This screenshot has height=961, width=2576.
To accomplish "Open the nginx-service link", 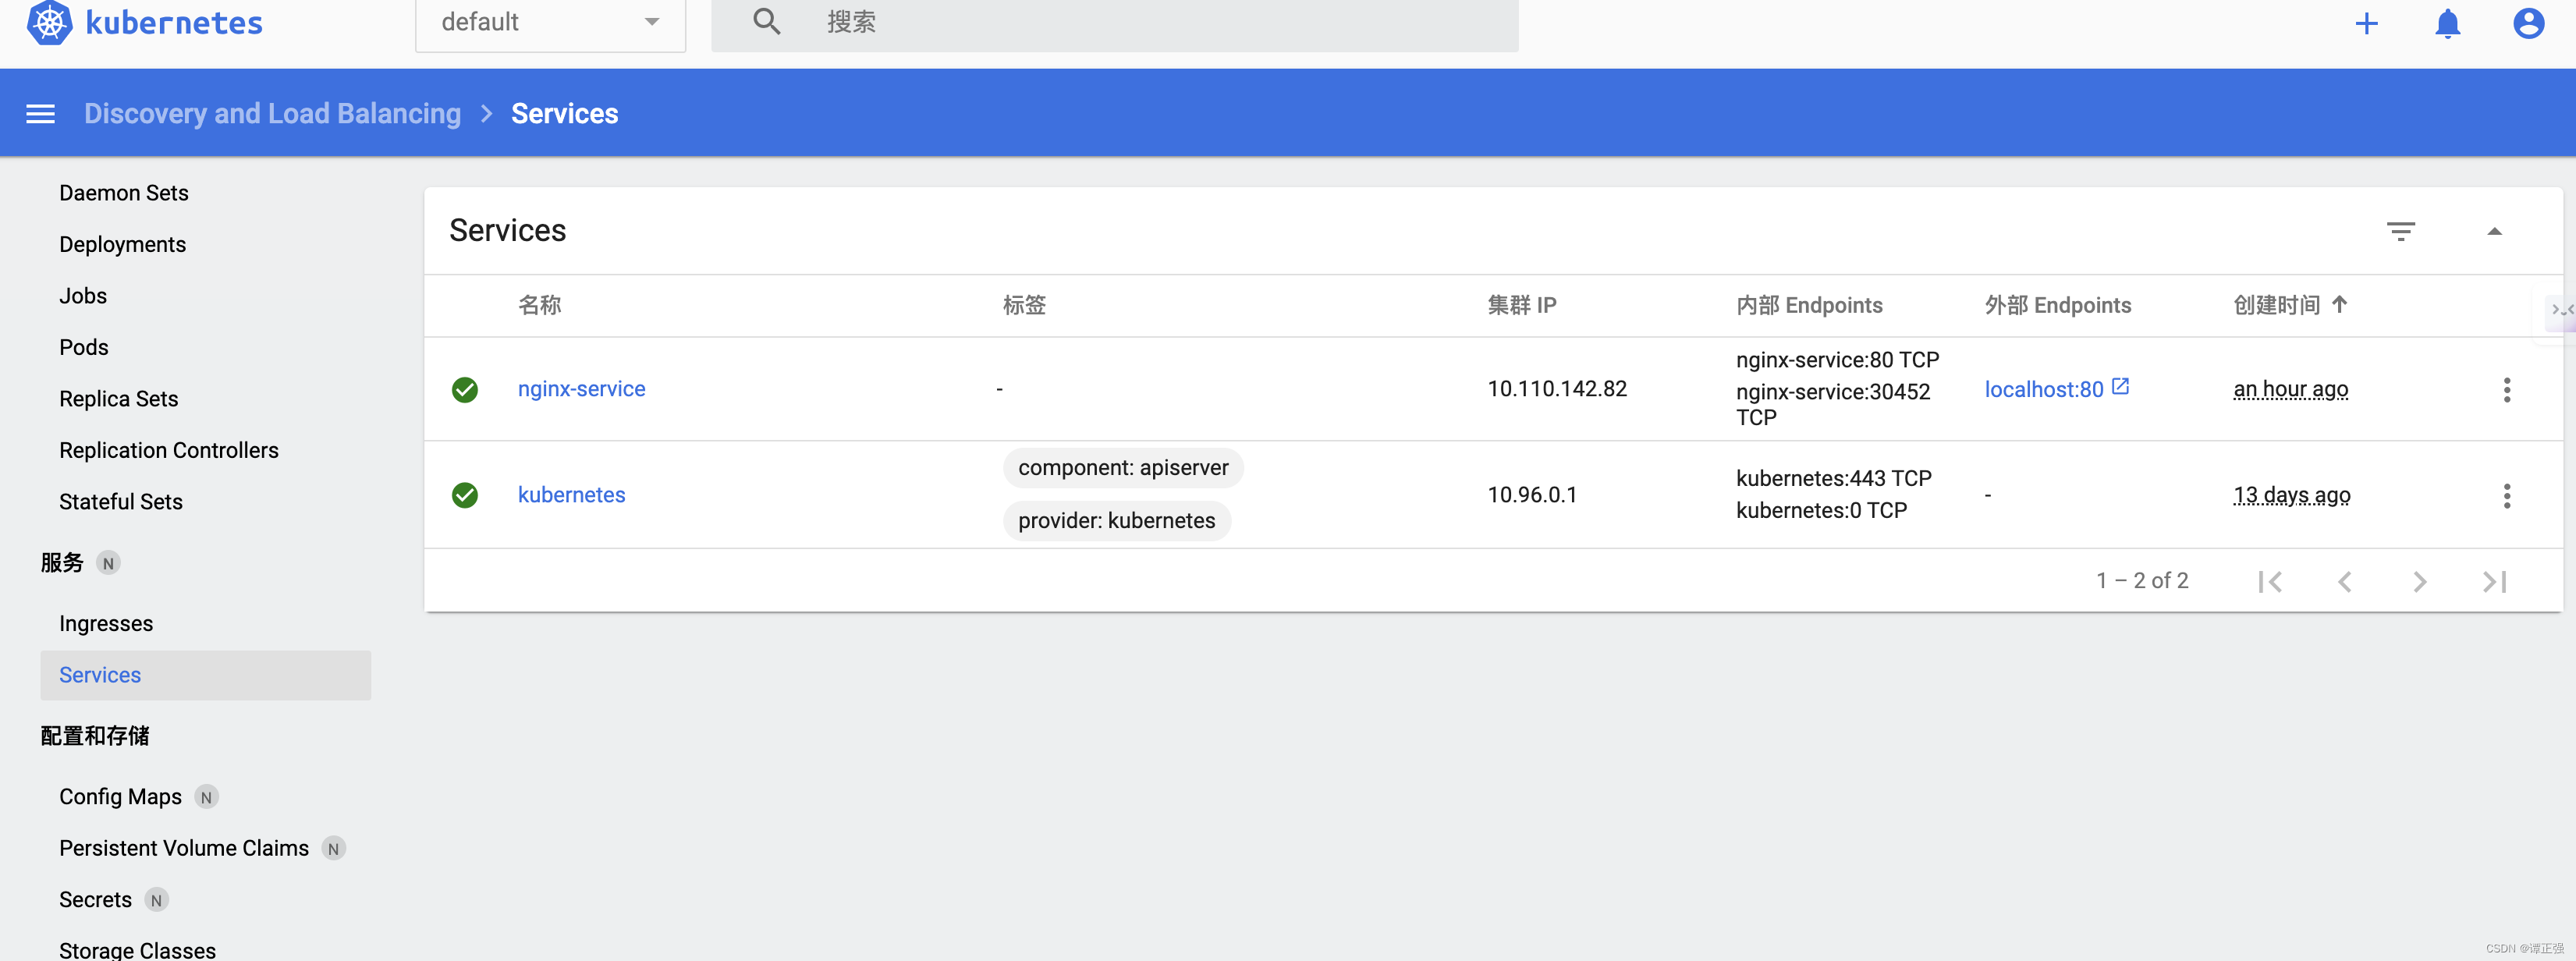I will pyautogui.click(x=581, y=389).
